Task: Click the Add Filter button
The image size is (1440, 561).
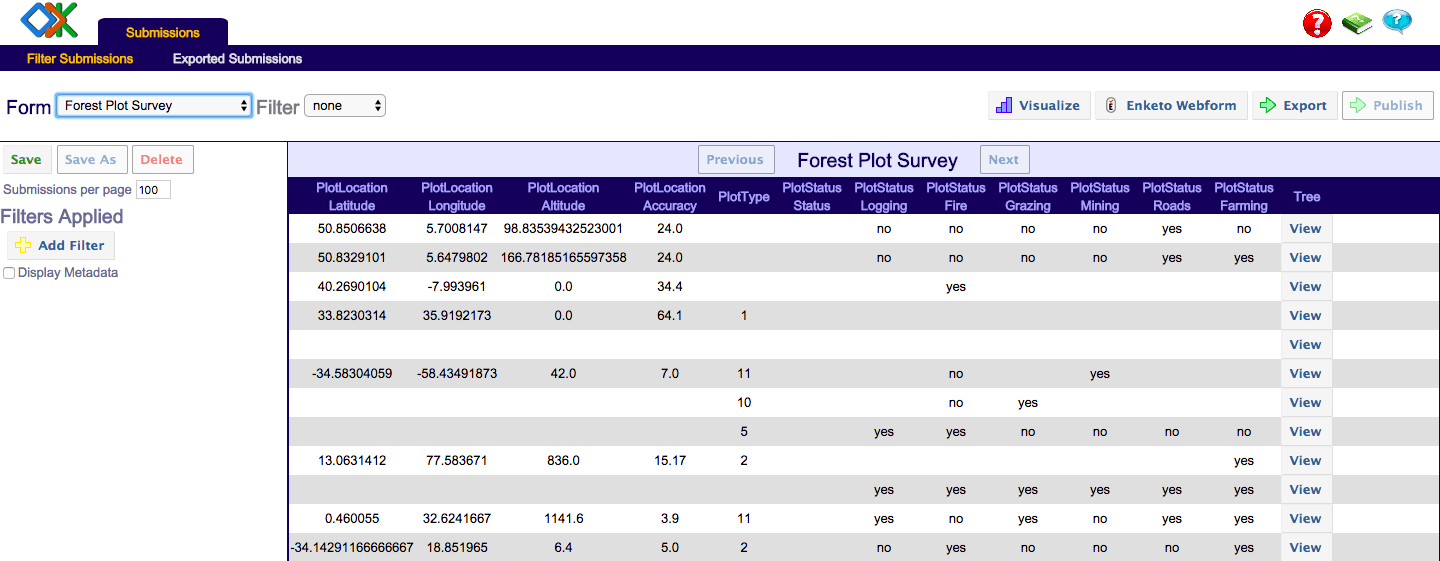Action: (x=61, y=245)
